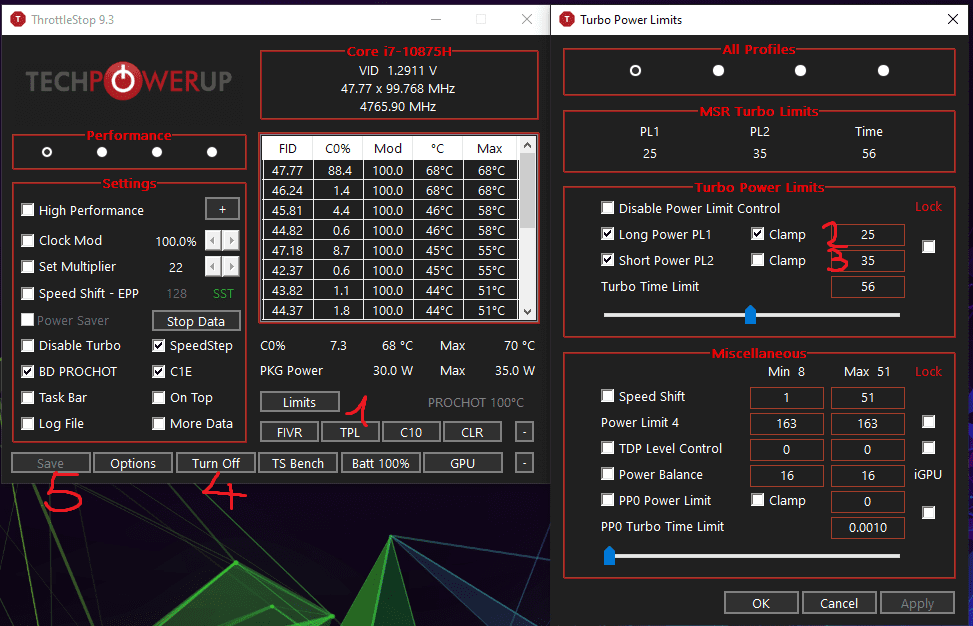This screenshot has height=626, width=973.
Task: Click the GPU button
Action: point(462,463)
